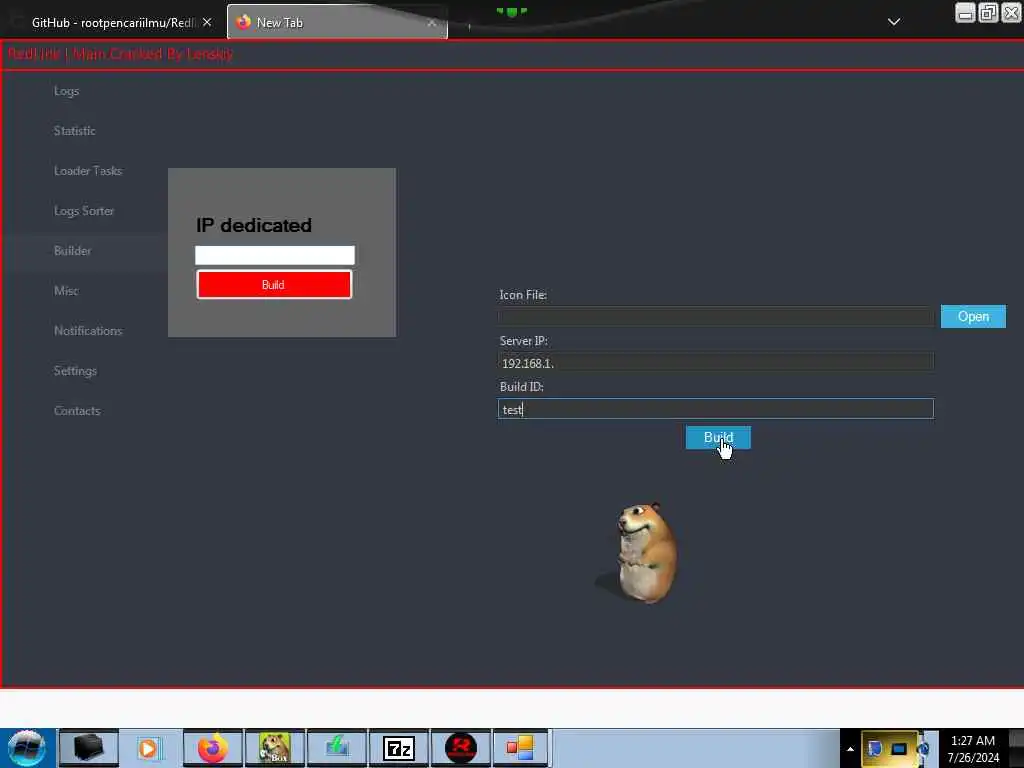Image resolution: width=1024 pixels, height=768 pixels.
Task: Click the clock showing 1:27 AM
Action: (973, 748)
